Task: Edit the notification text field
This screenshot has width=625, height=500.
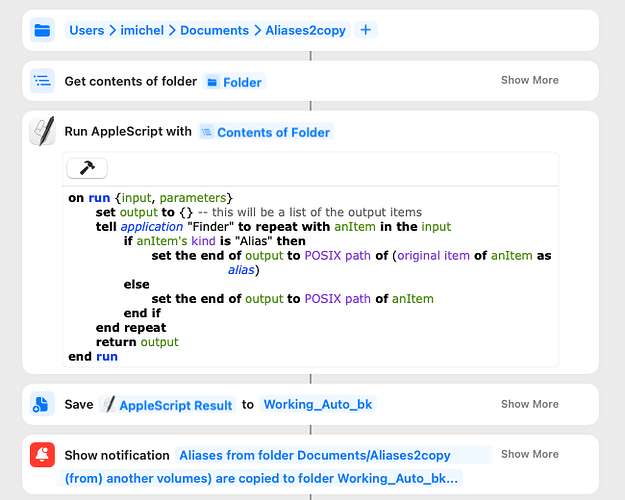Action: pos(279,467)
